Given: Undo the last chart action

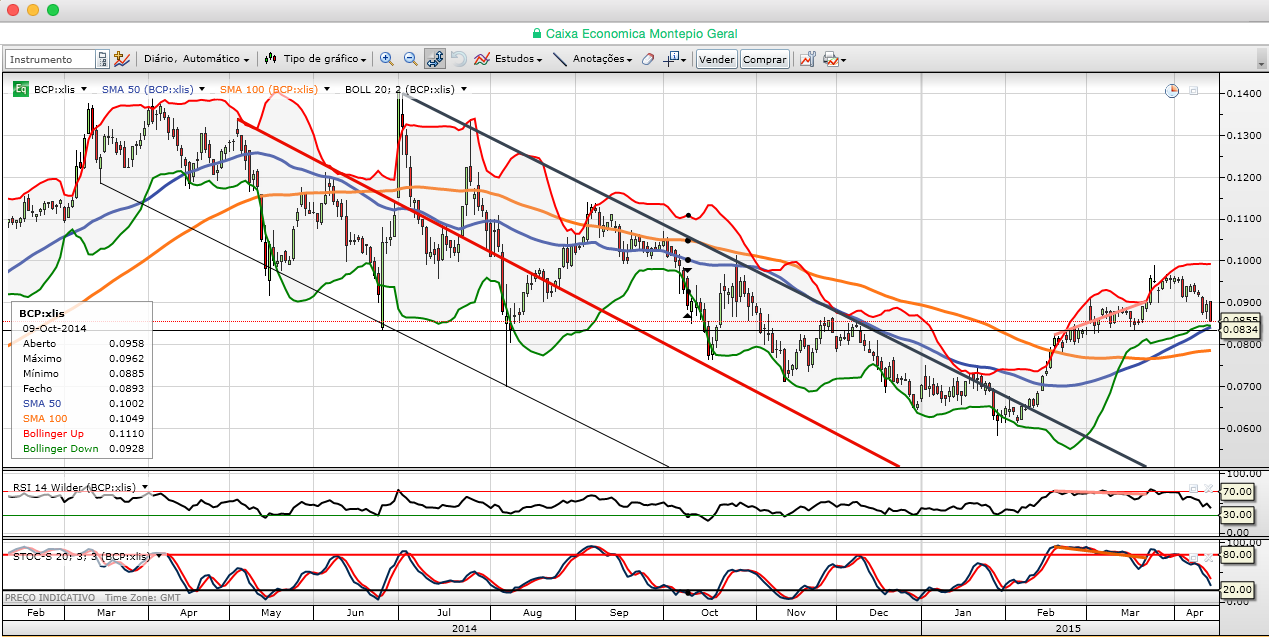Looking at the screenshot, I should (459, 59).
